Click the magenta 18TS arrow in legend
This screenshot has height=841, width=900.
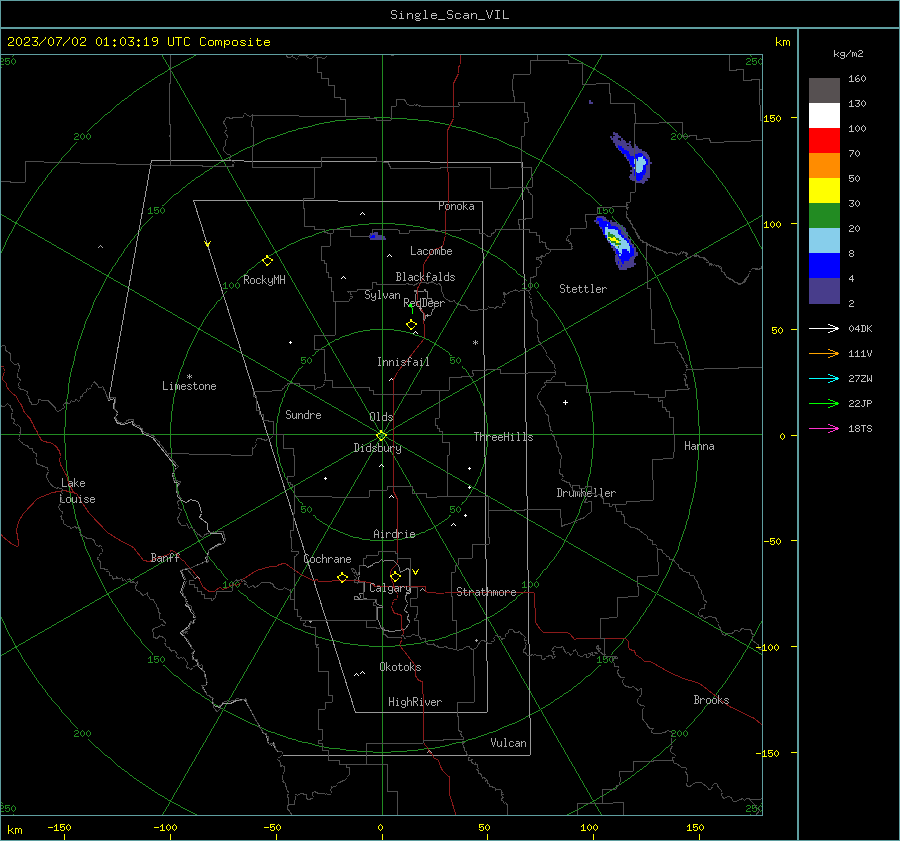click(824, 428)
